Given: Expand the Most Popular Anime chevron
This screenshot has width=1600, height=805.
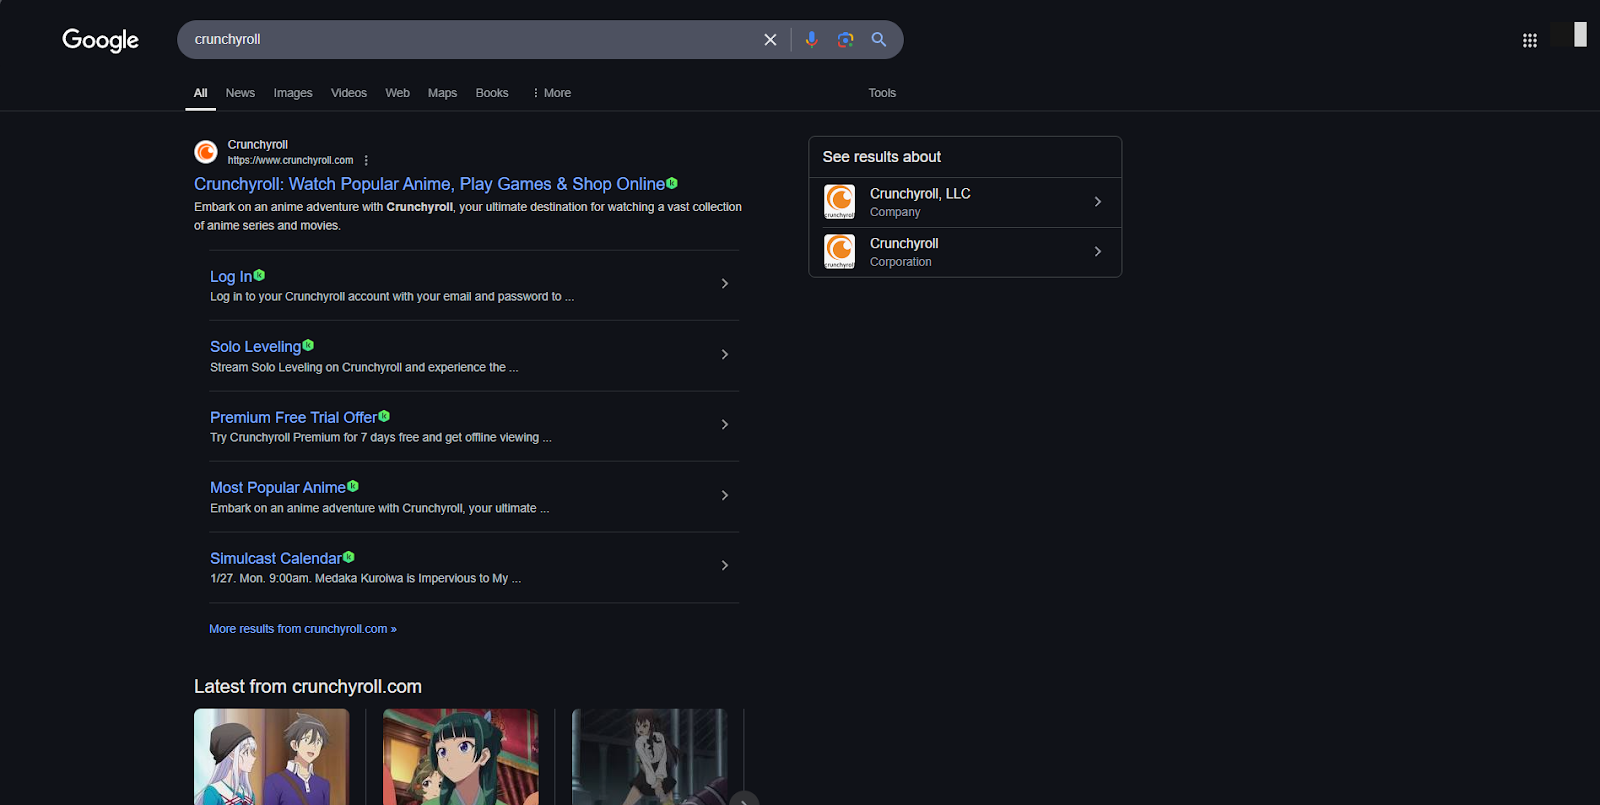Looking at the screenshot, I should pyautogui.click(x=725, y=496).
